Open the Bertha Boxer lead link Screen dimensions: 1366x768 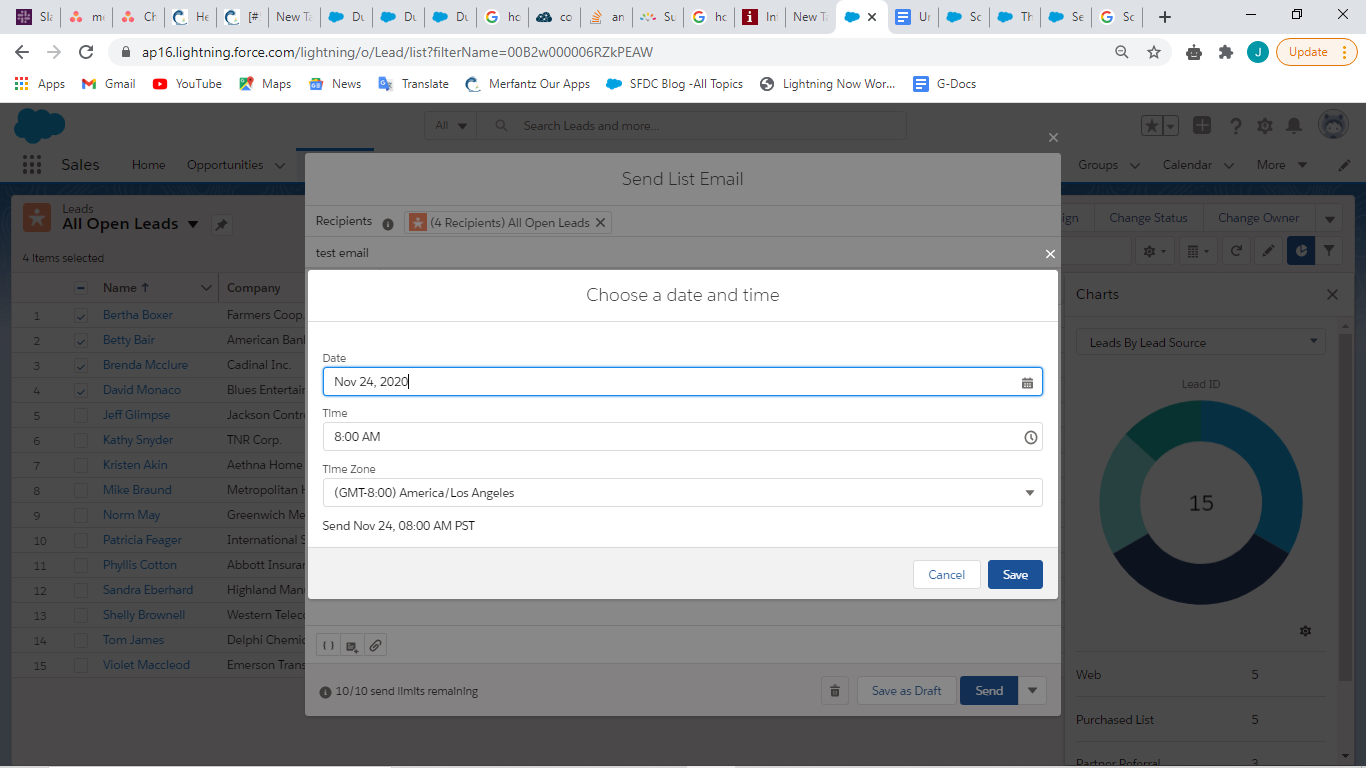point(138,315)
